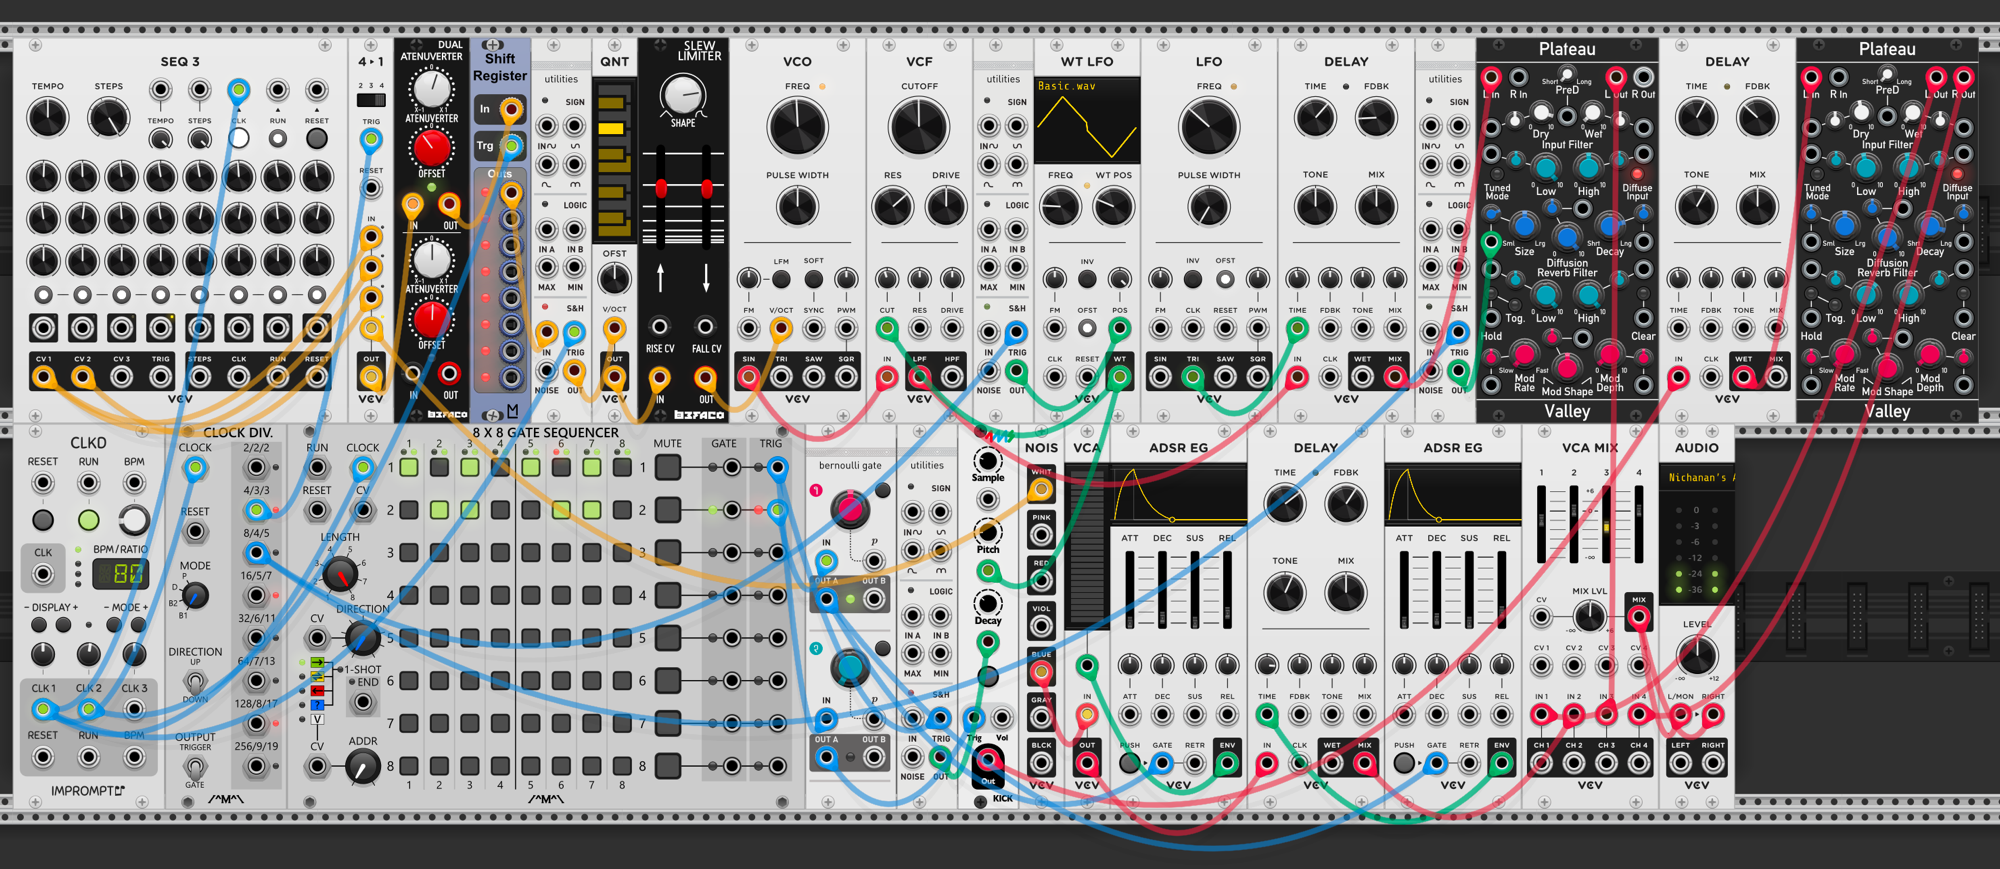Screen dimensions: 2000x869
Task: Adjust the AUDIO LEVEL knob
Action: [1696, 657]
